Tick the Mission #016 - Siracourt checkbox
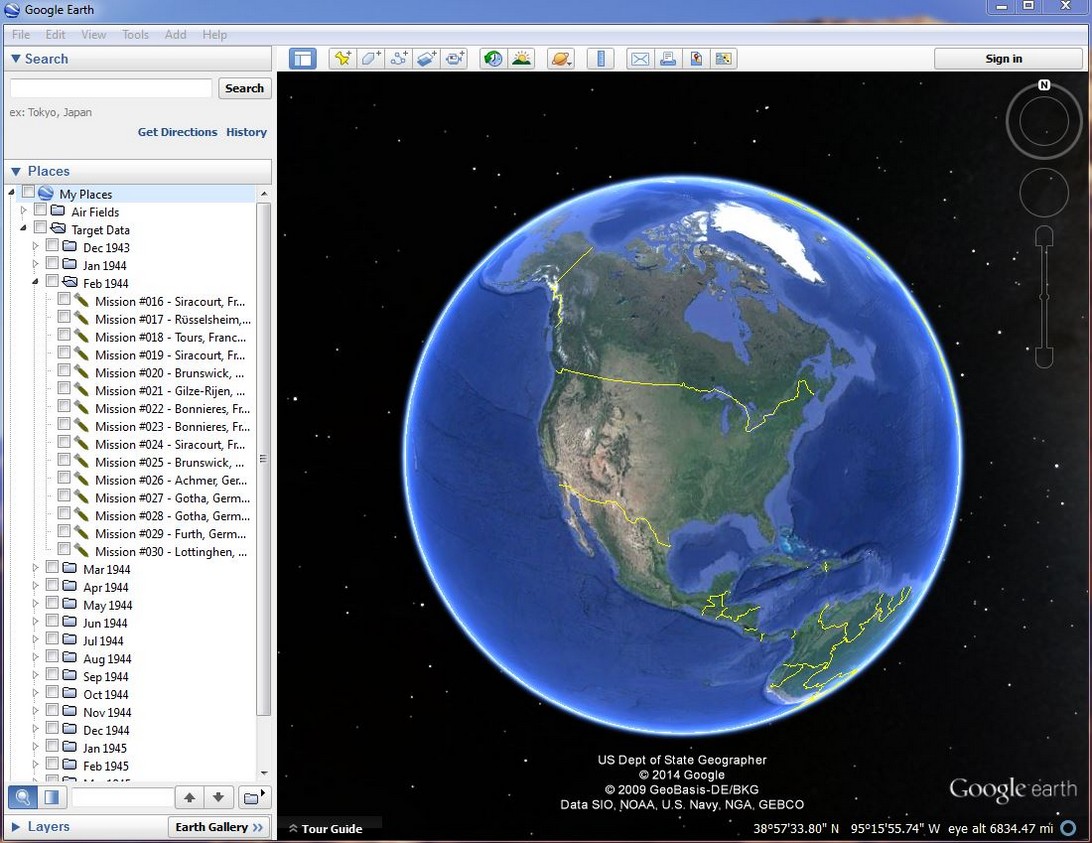Screen dimensions: 1092x843 click(x=64, y=299)
